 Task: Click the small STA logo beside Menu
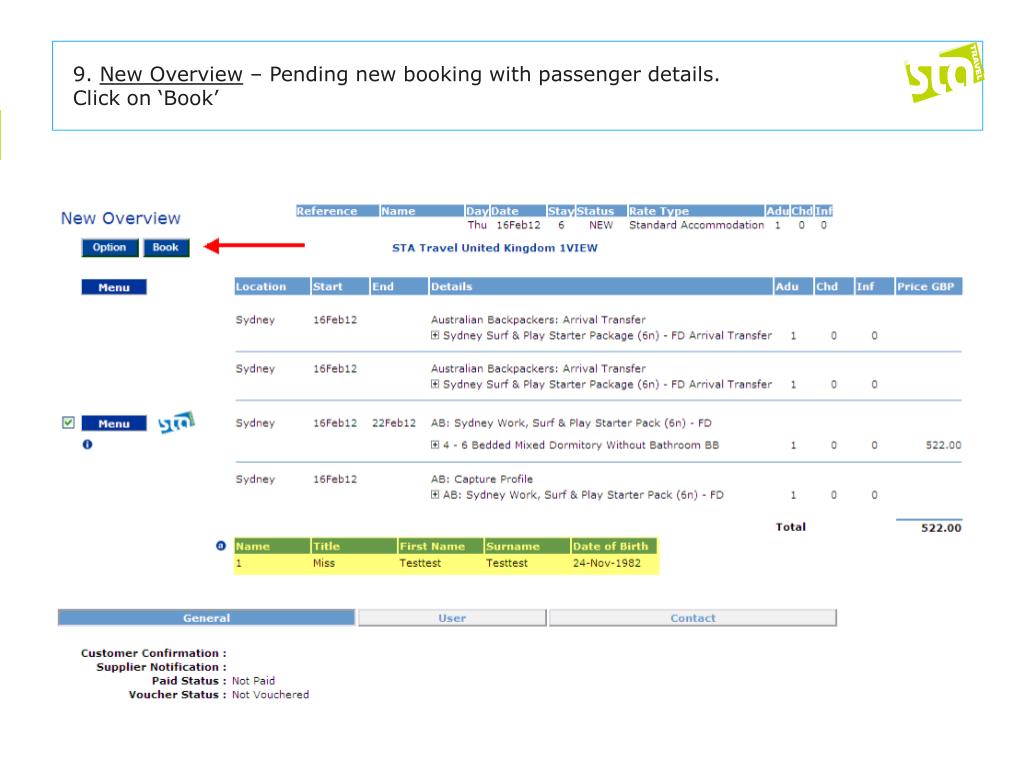click(176, 423)
